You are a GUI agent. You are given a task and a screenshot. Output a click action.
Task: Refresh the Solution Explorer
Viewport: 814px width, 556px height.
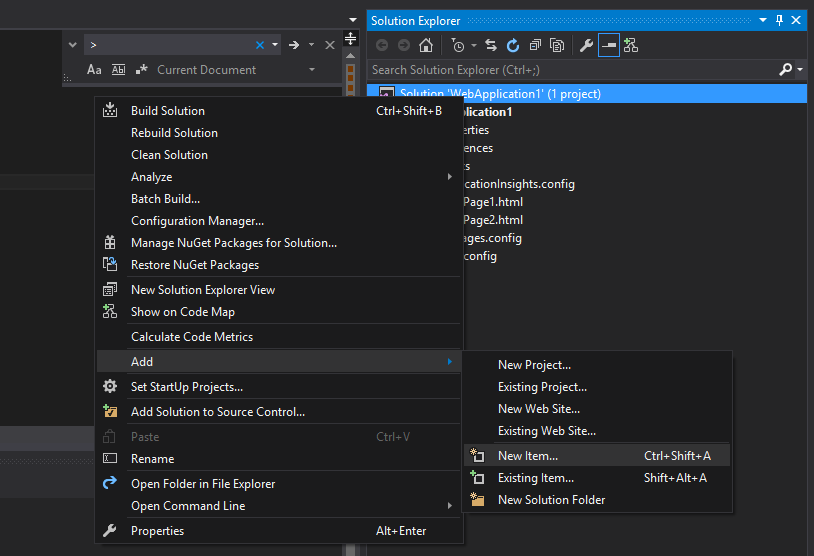[513, 45]
